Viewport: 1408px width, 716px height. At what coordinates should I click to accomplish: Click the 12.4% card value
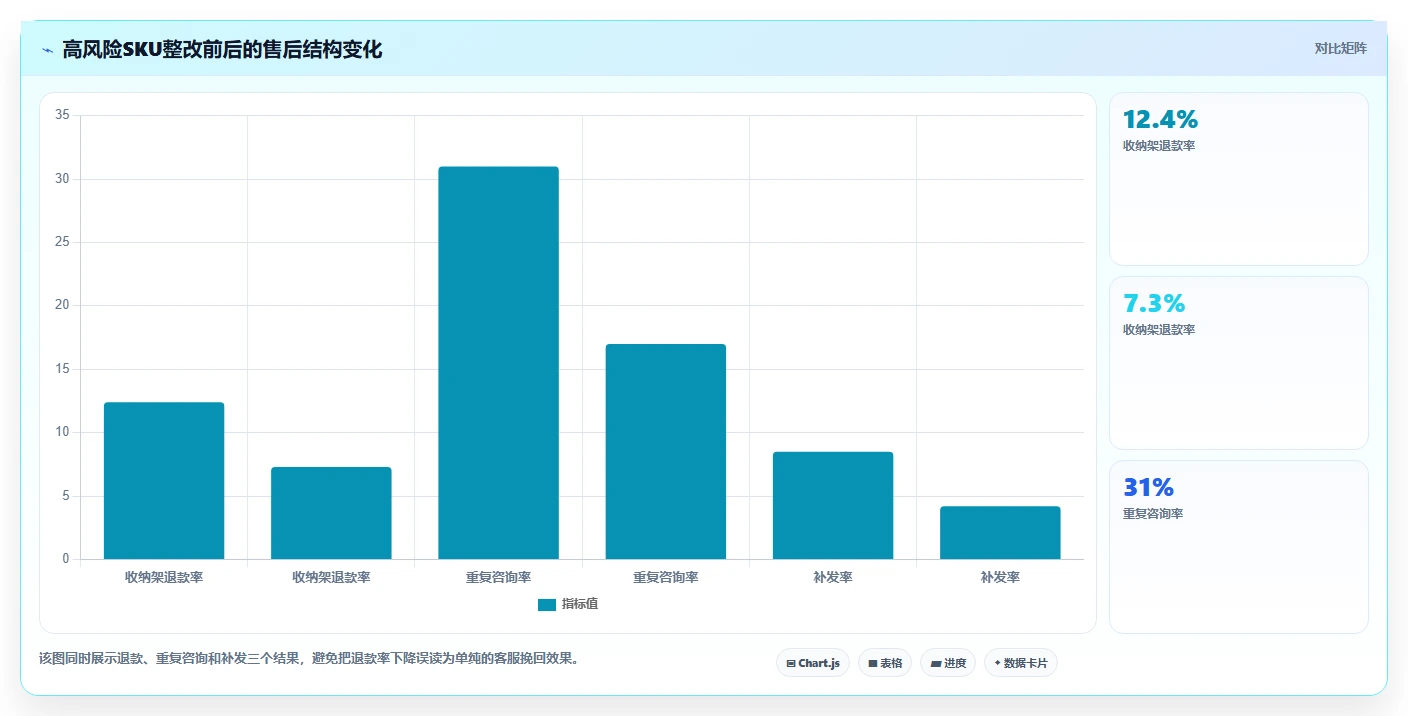point(1160,120)
